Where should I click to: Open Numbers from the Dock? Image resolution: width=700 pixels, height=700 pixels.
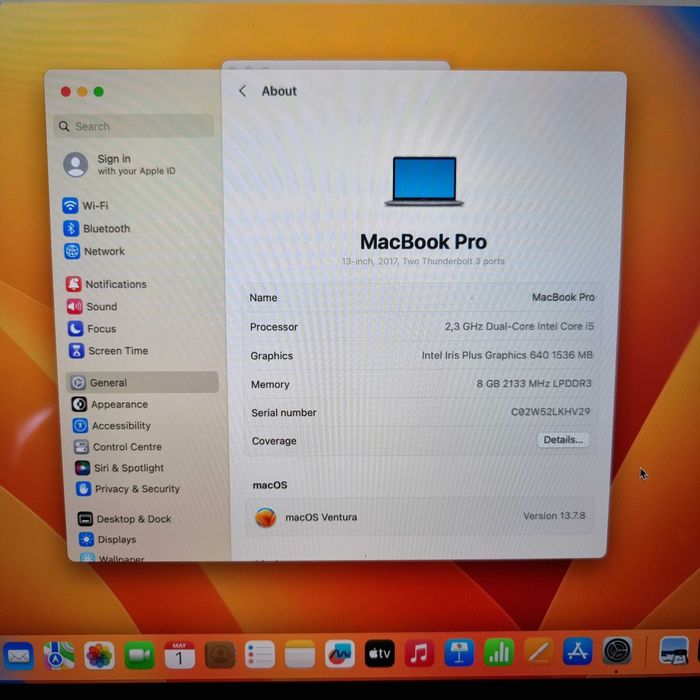click(499, 652)
